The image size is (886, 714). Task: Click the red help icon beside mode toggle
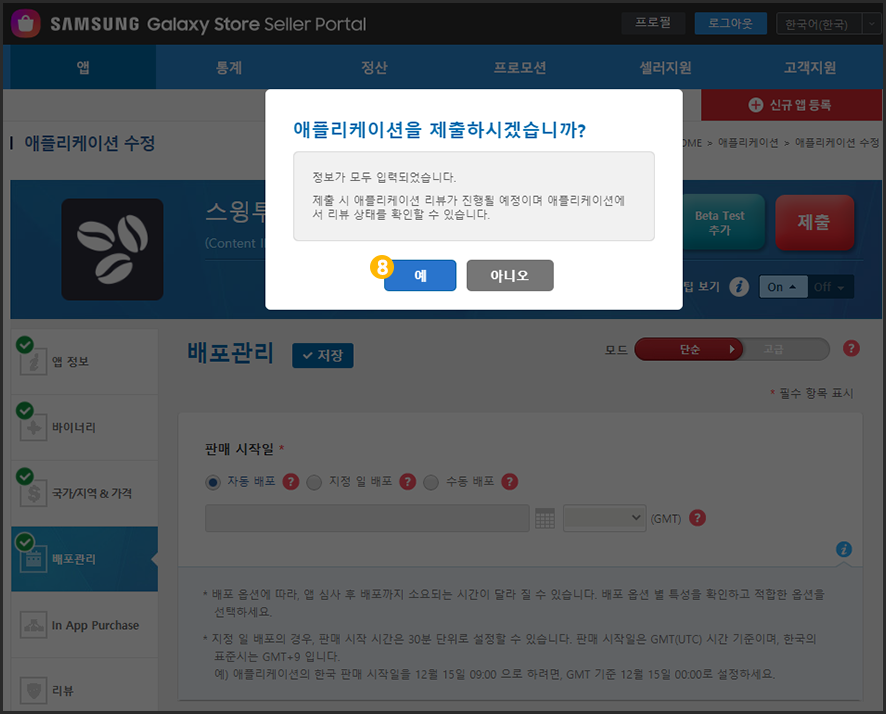[x=851, y=348]
